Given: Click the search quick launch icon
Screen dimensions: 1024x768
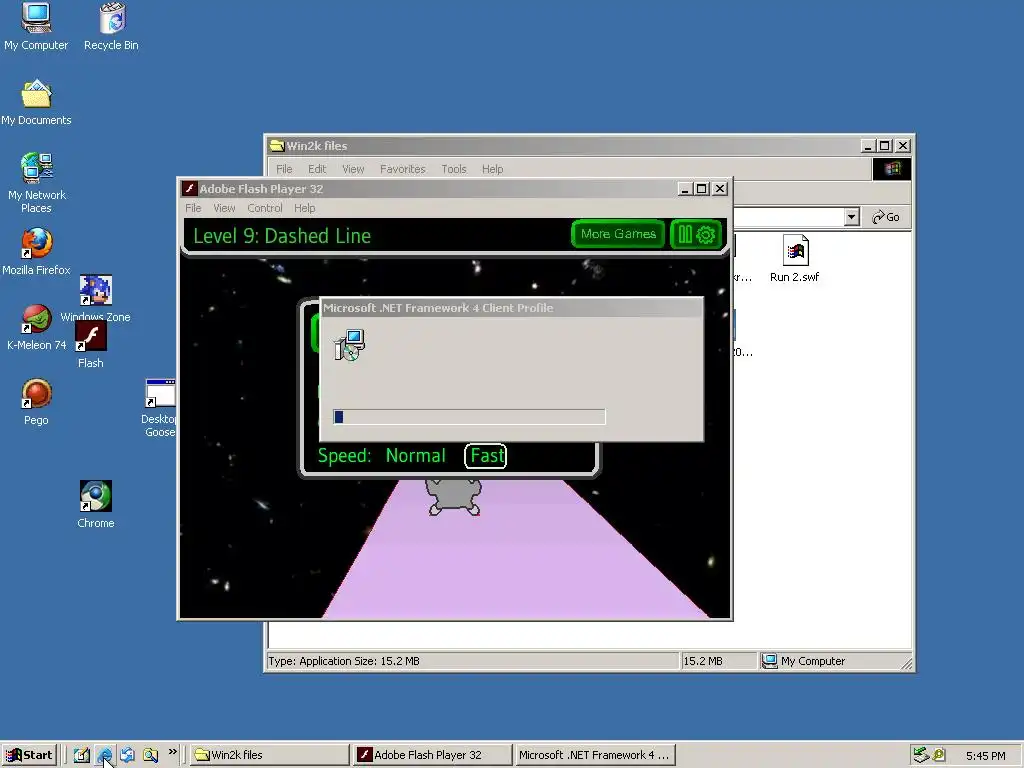Looking at the screenshot, I should coord(150,755).
